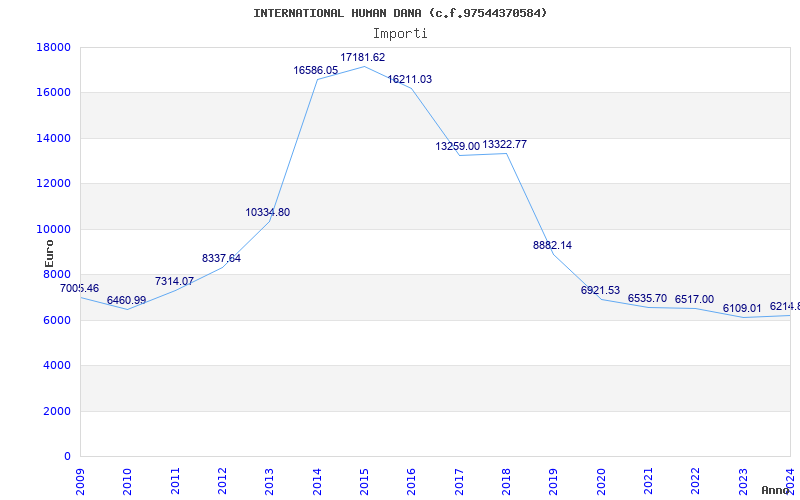Click the 6460.99 data label
Viewport: 800px width, 500px height.
pyautogui.click(x=127, y=300)
